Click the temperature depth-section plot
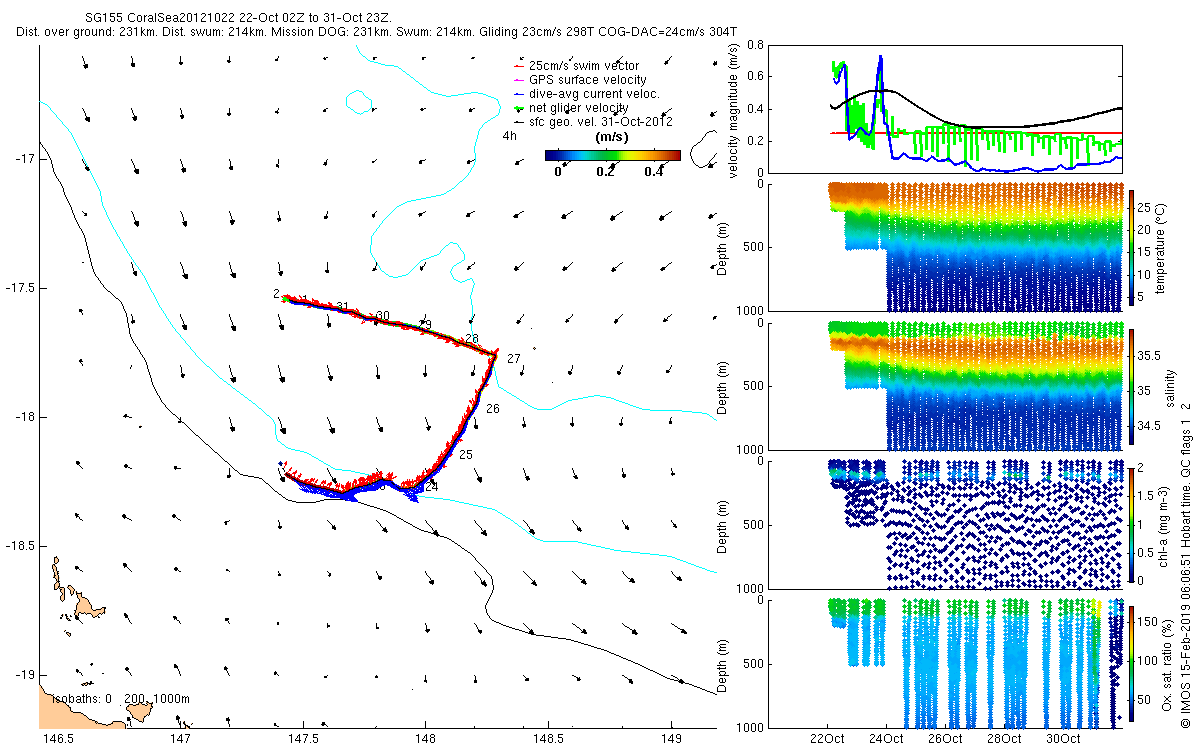1200x750 pixels. click(x=943, y=246)
